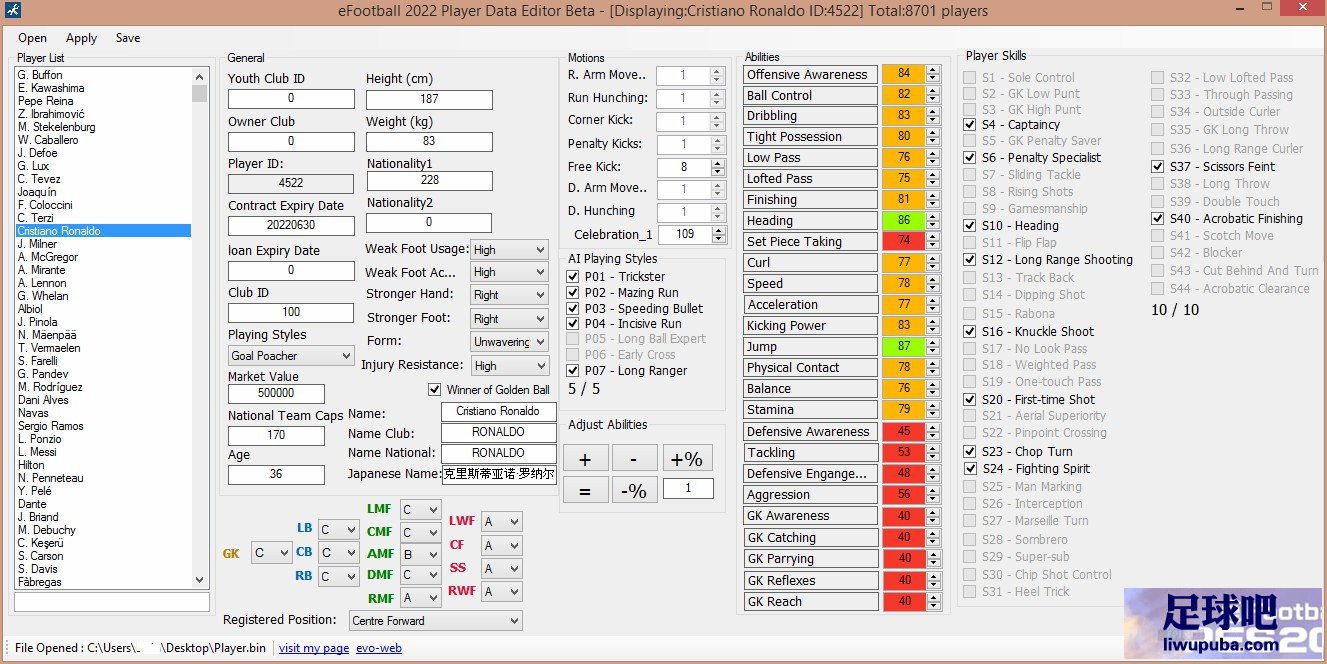Click the player list scroll-down arrow
The height and width of the screenshot is (664, 1327).
tap(200, 580)
